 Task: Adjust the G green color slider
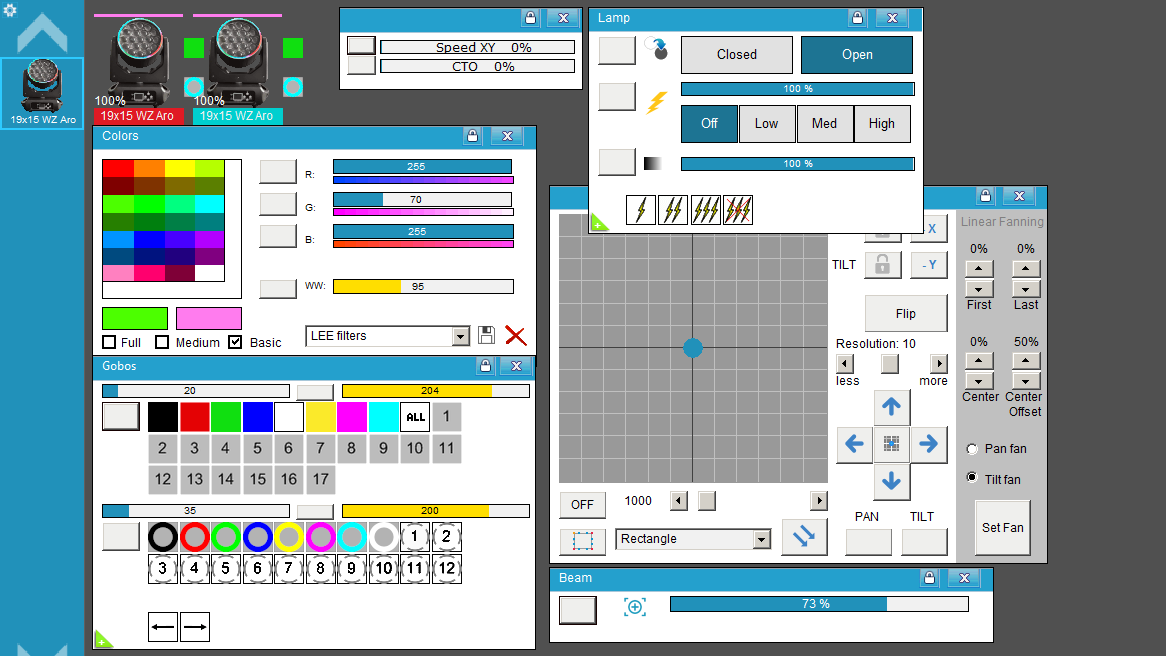click(422, 199)
